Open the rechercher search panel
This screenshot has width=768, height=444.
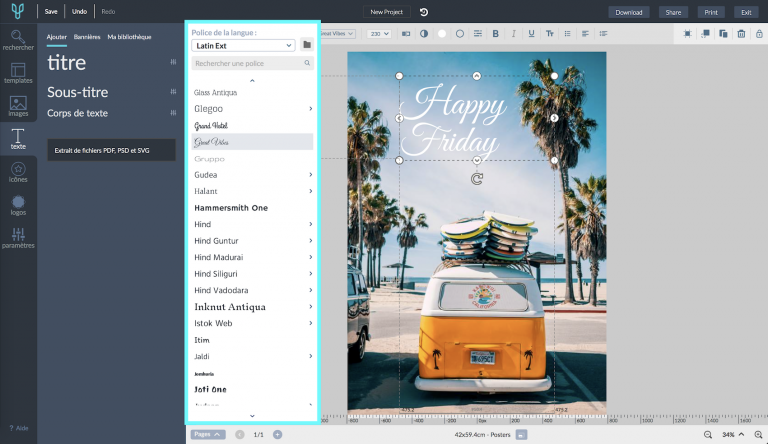point(18,43)
